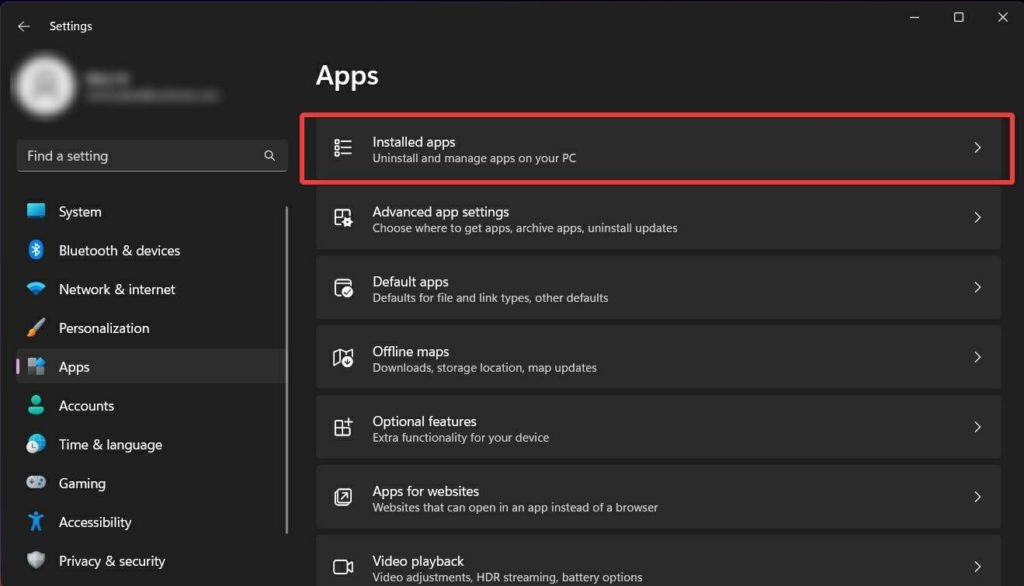
Task: Go to Gaming settings
Action: [82, 483]
